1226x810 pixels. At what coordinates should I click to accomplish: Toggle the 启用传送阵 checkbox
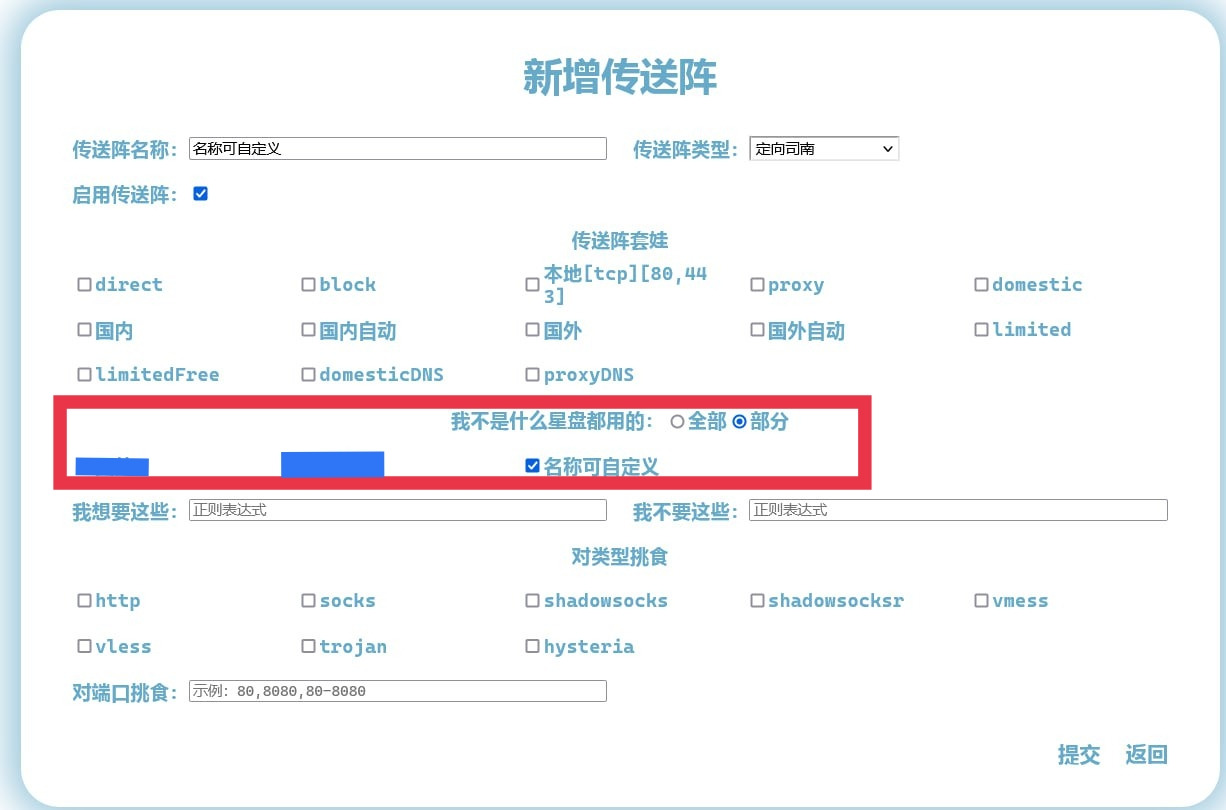200,194
